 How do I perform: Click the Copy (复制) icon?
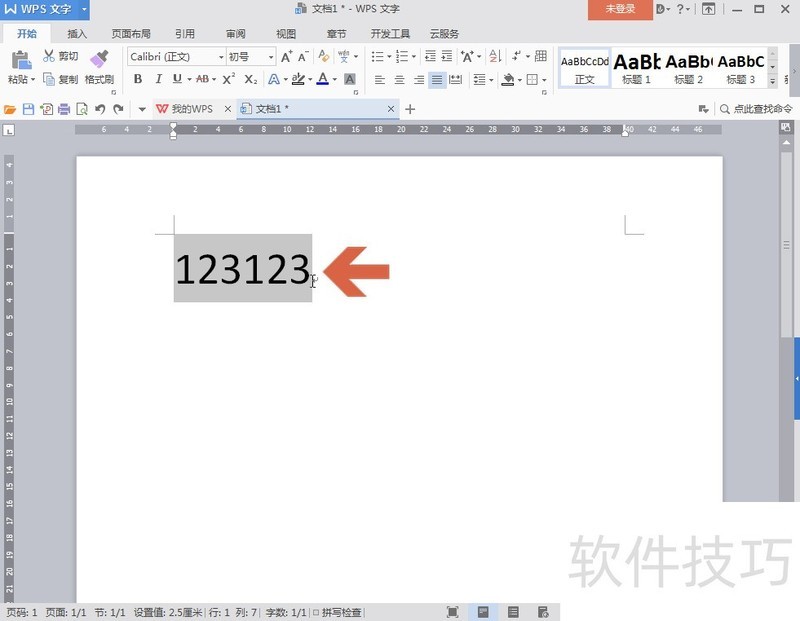pyautogui.click(x=49, y=79)
